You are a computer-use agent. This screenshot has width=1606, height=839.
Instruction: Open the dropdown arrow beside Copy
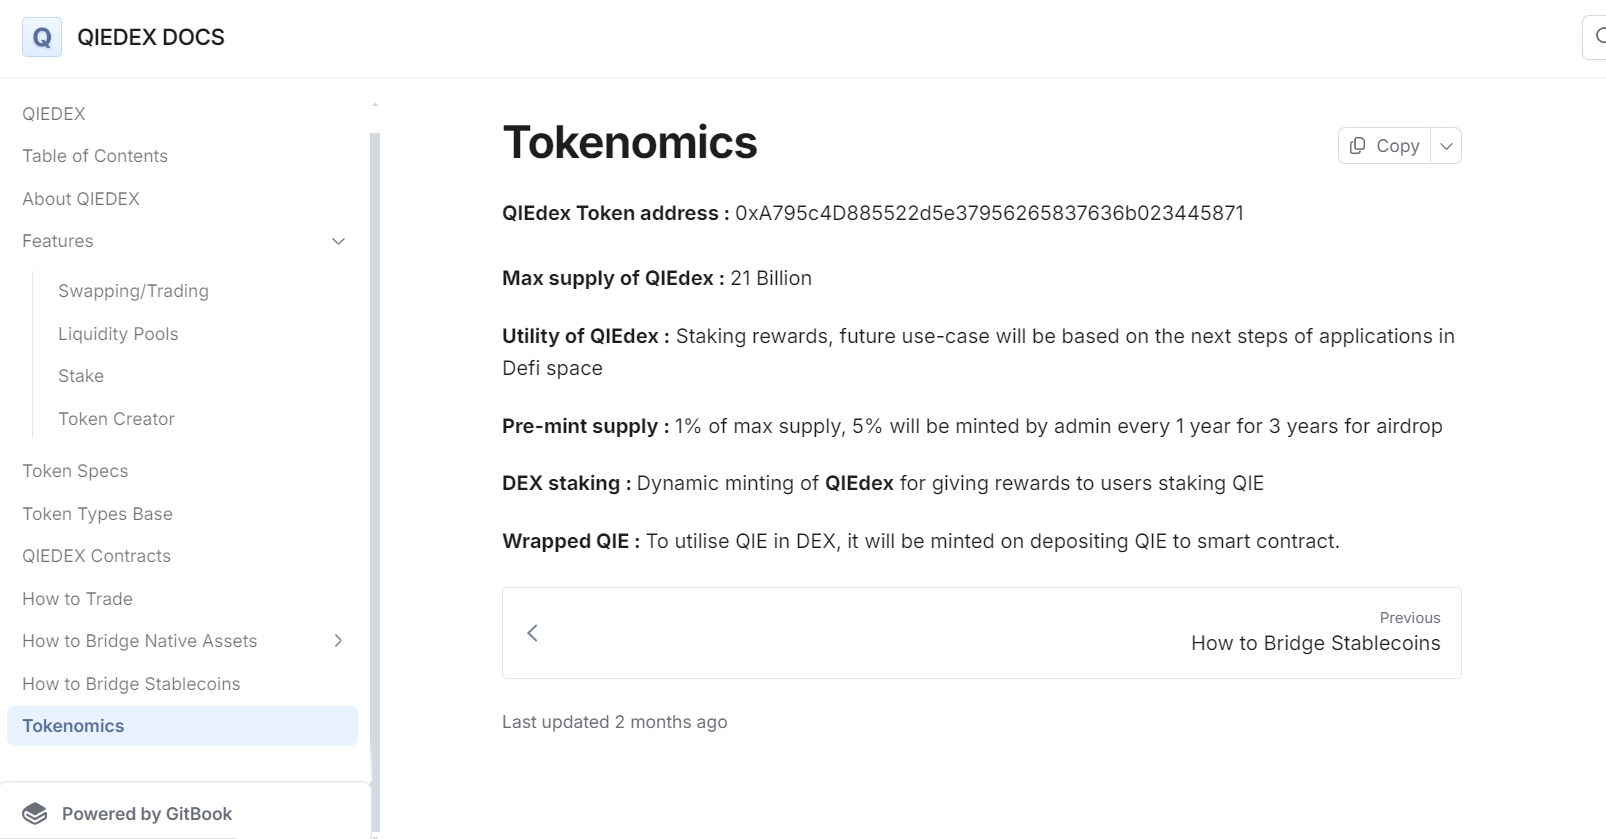[x=1445, y=145]
